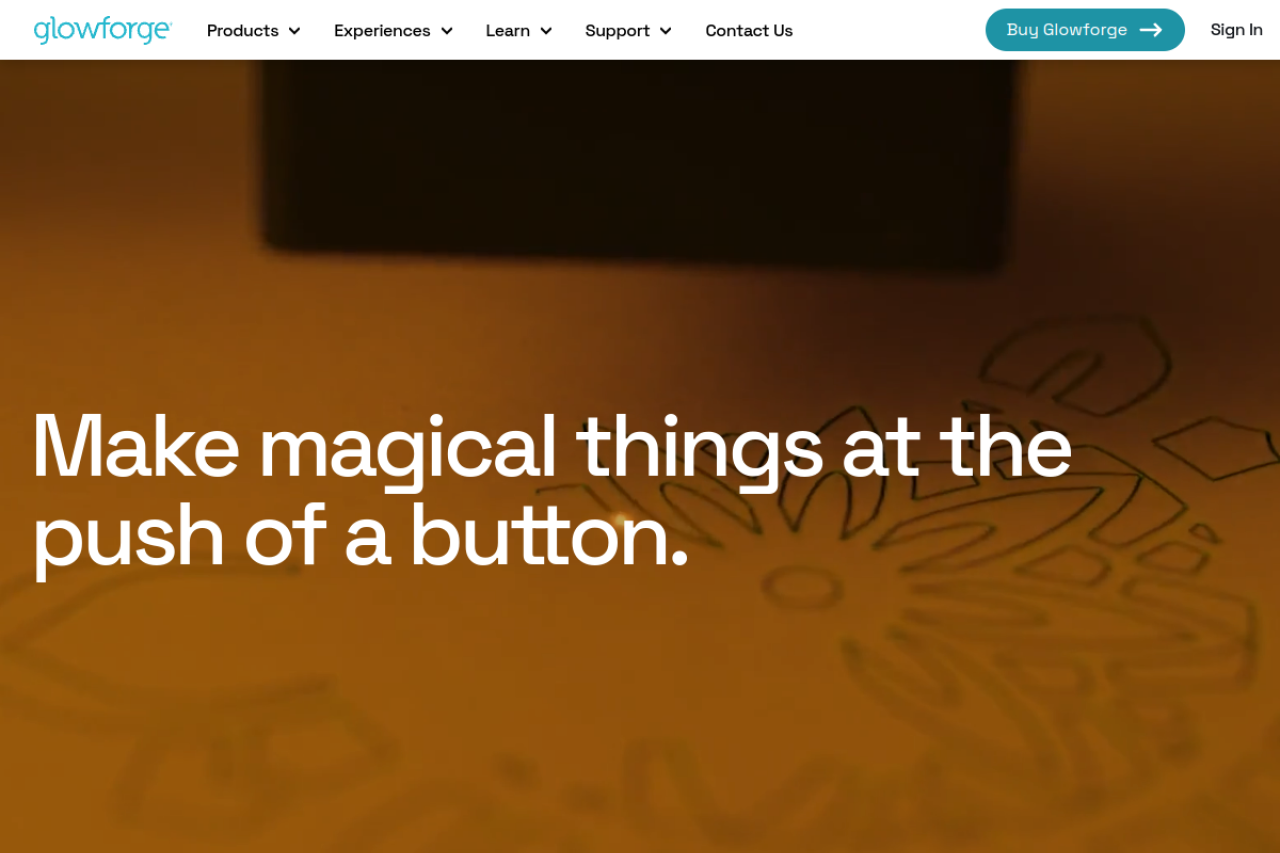Screen dimensions: 1280x853
Task: Open the Learn menu label
Action: pyautogui.click(x=508, y=31)
